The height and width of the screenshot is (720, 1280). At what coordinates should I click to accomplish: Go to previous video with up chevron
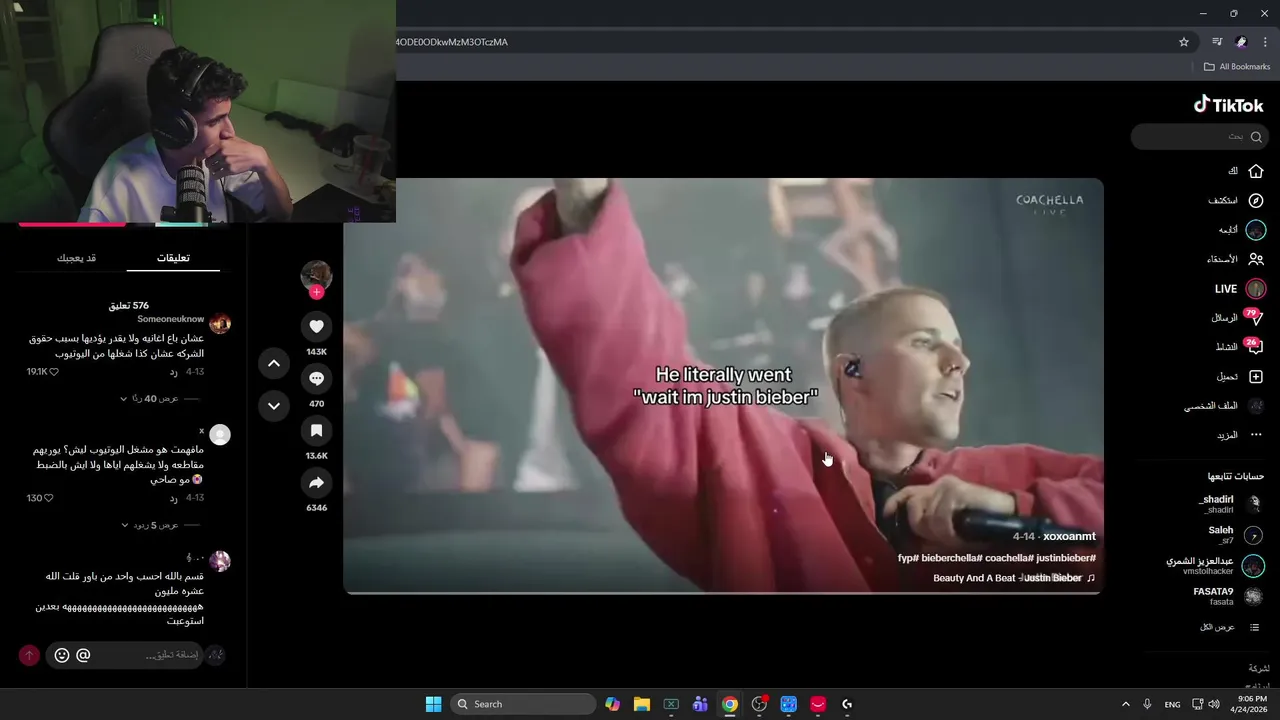[274, 364]
